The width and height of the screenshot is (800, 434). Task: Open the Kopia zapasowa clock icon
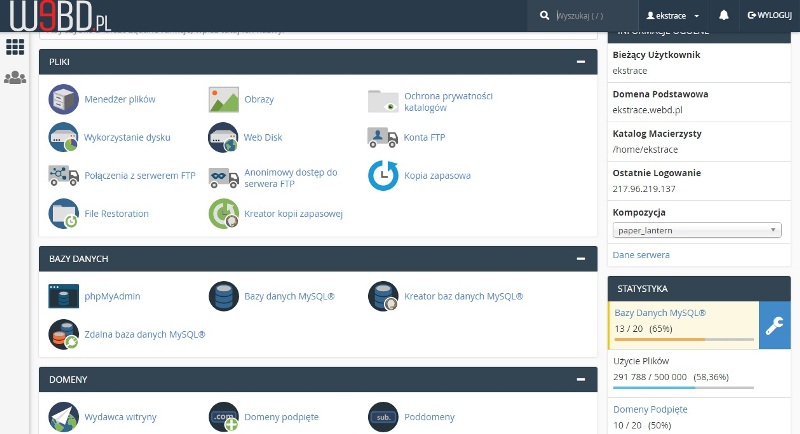[383, 175]
